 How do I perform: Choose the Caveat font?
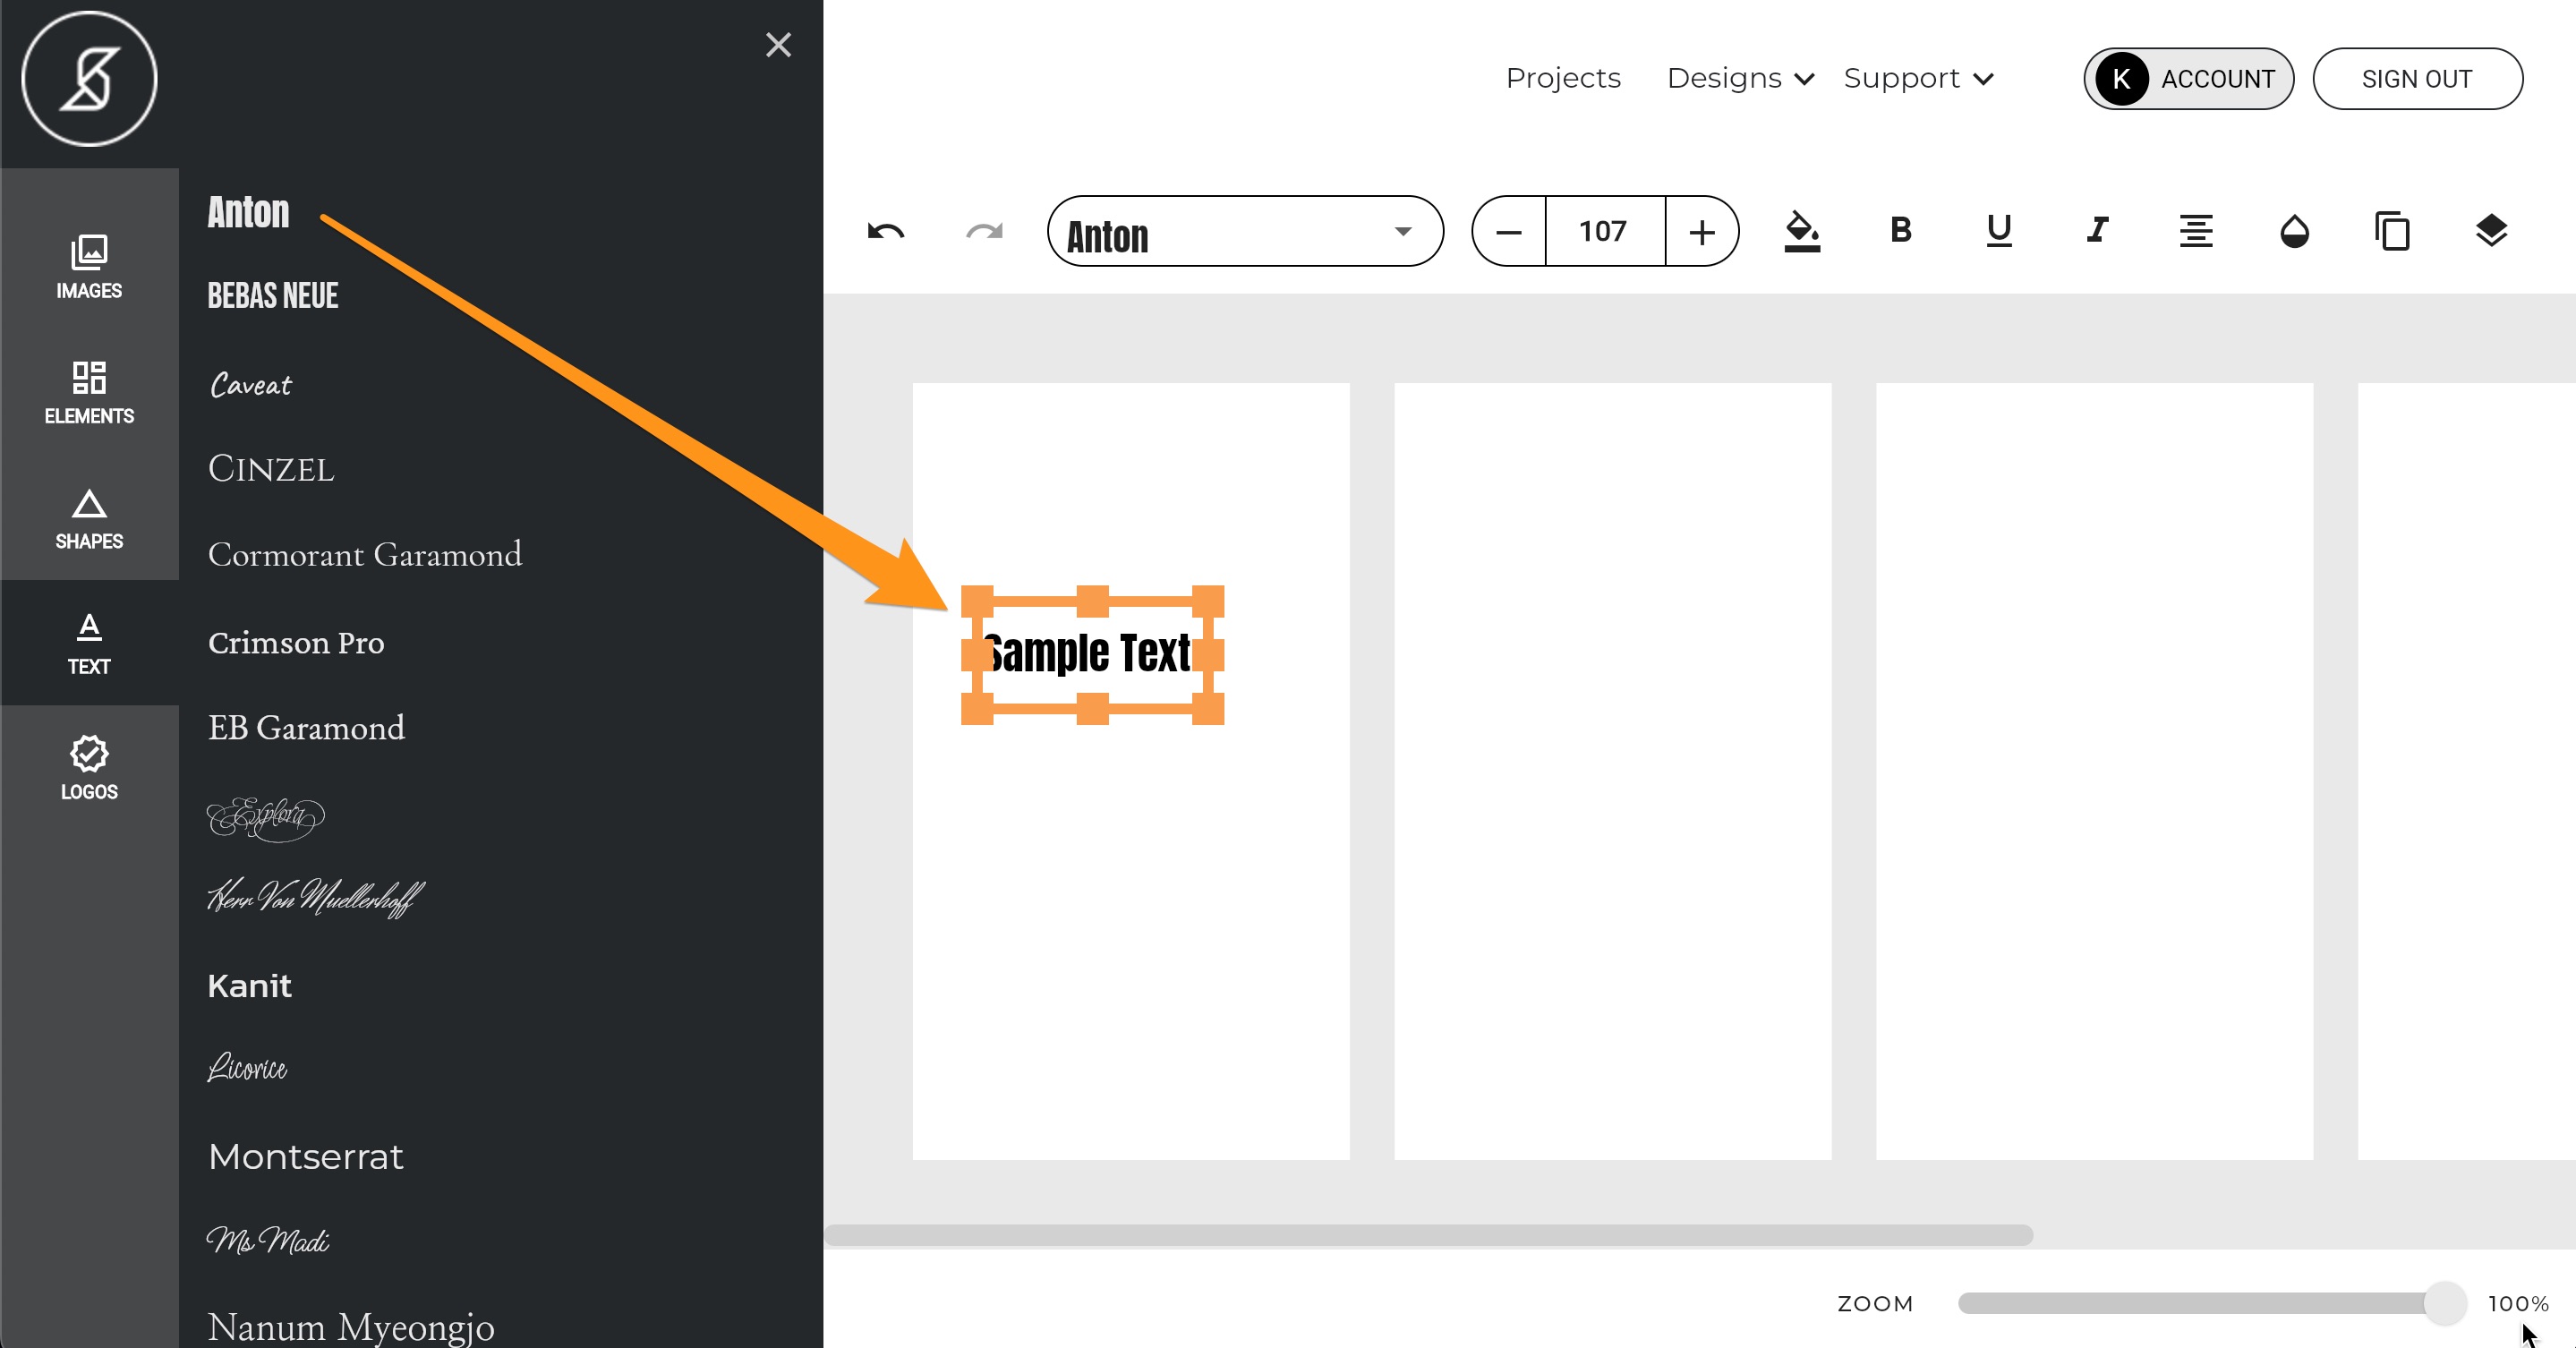pyautogui.click(x=250, y=385)
